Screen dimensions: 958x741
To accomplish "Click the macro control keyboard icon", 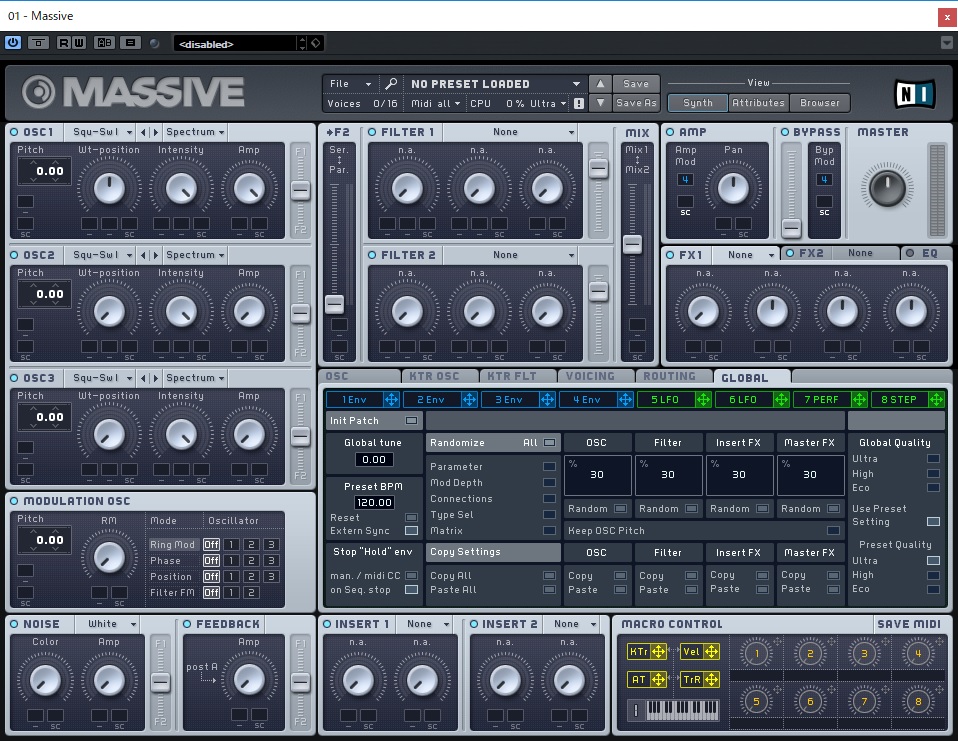I will coord(682,709).
